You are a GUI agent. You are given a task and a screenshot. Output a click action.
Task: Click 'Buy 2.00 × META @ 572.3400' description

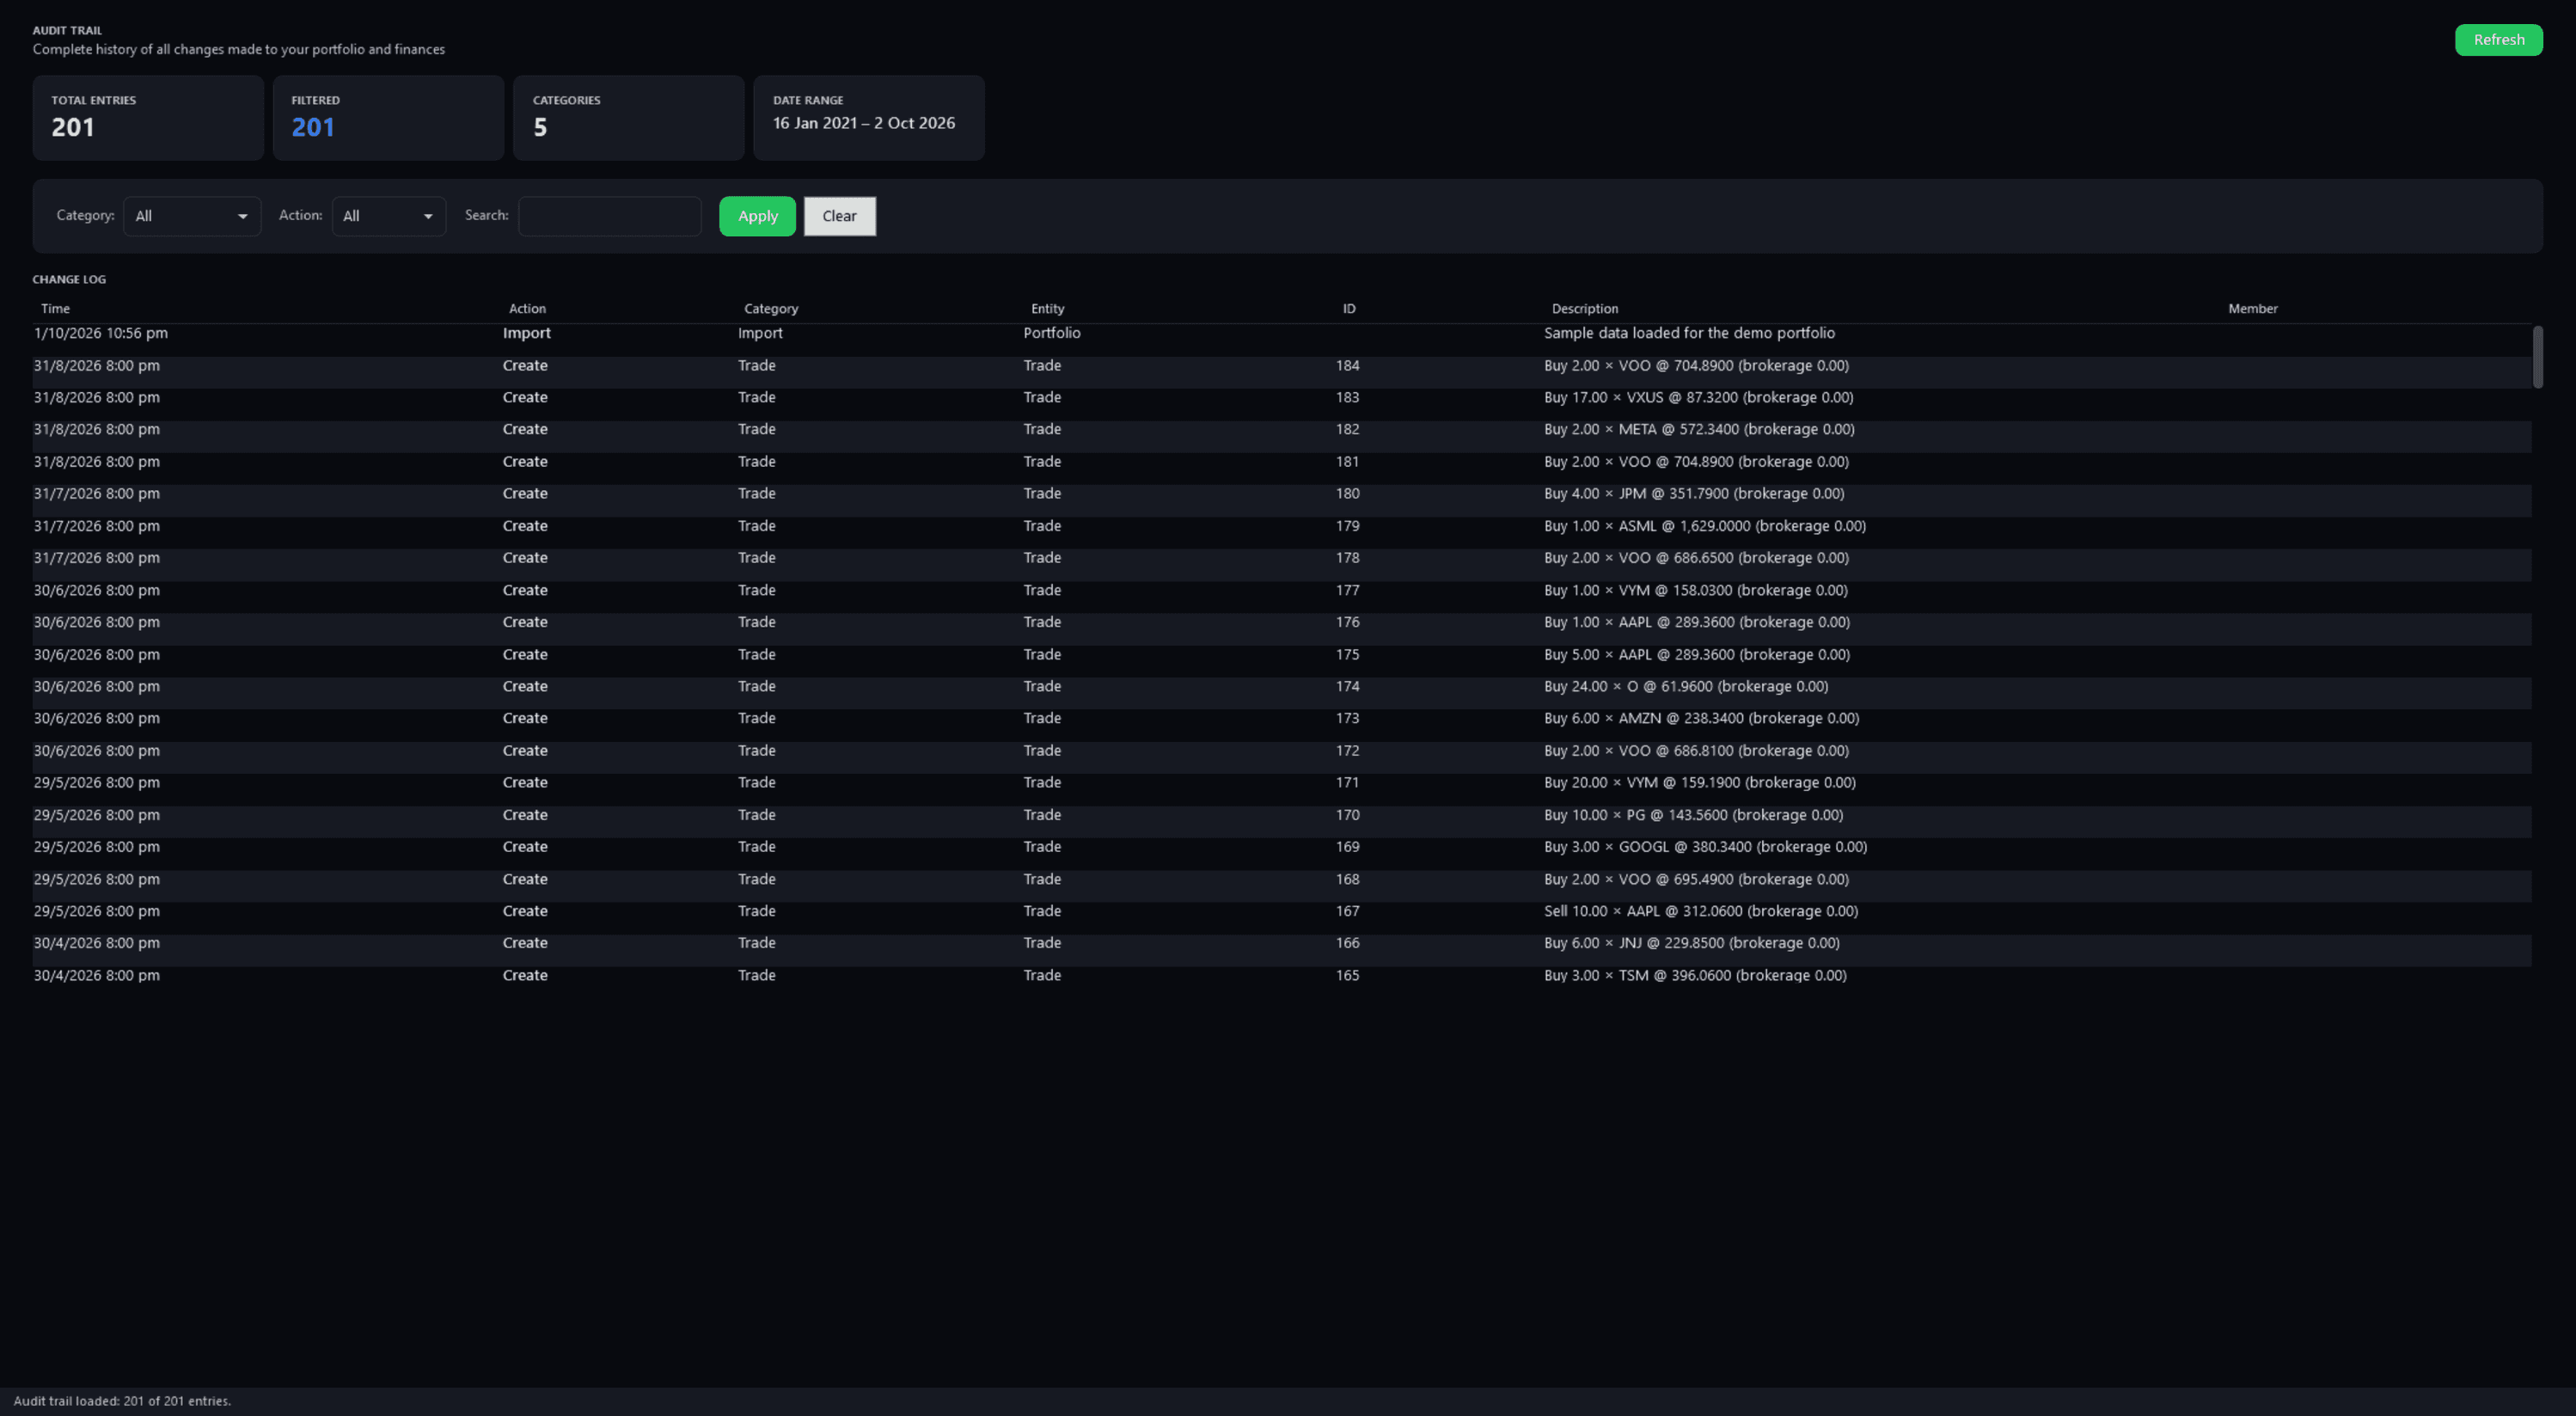[1699, 430]
